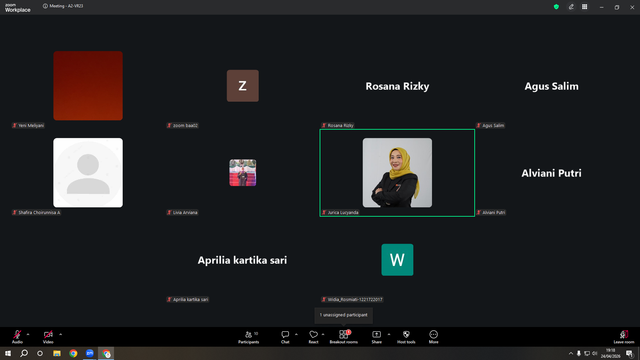Viewport: 640px width, 360px height.
Task: Click the Livia Arviana name label
Action: pos(182,213)
